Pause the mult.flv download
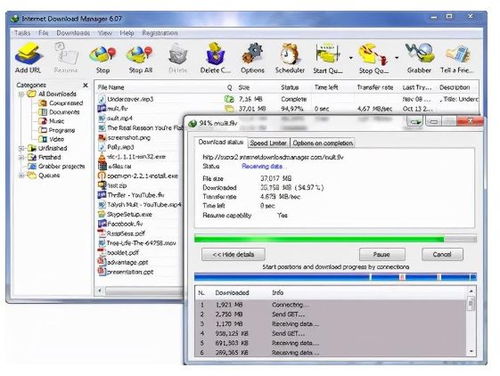 tap(382, 254)
